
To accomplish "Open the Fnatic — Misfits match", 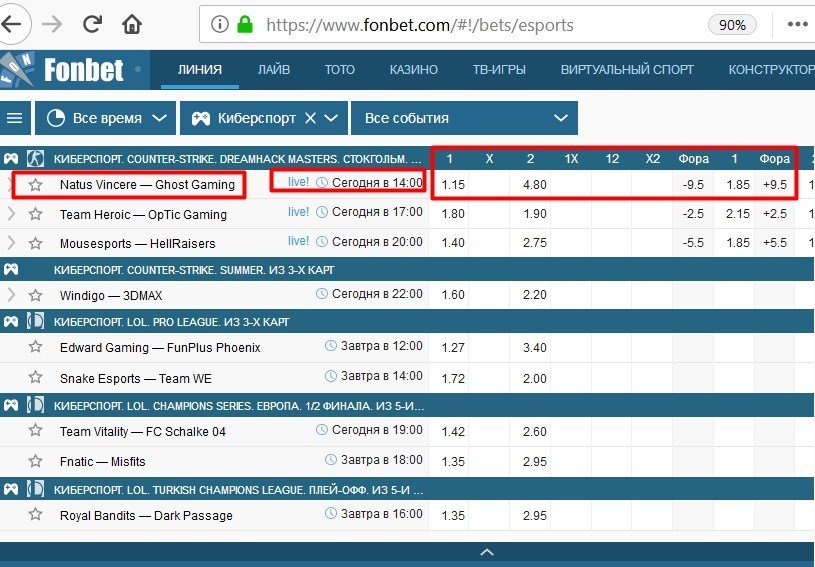I will pyautogui.click(x=102, y=461).
